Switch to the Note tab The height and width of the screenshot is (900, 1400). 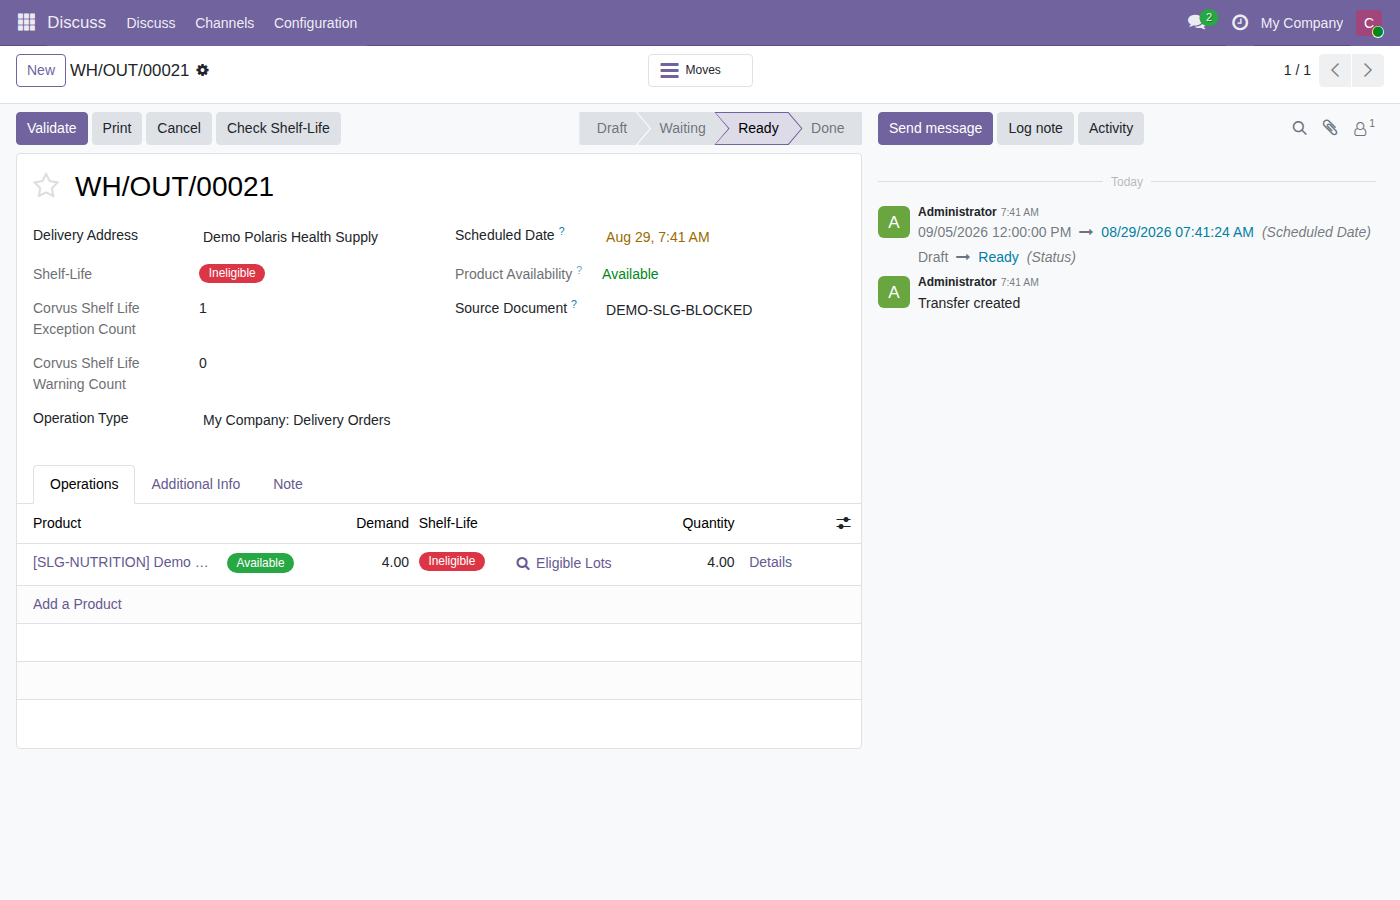point(288,484)
